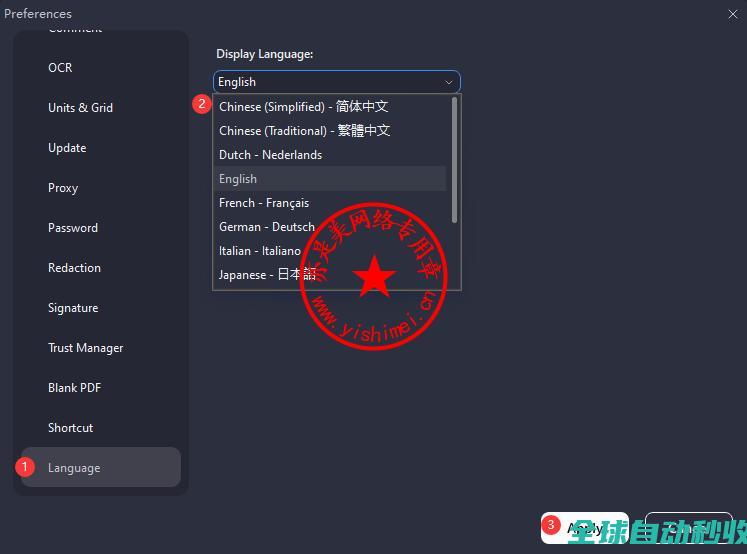This screenshot has height=554, width=747.
Task: Pick Italian - Italiano option
Action: click(x=260, y=251)
